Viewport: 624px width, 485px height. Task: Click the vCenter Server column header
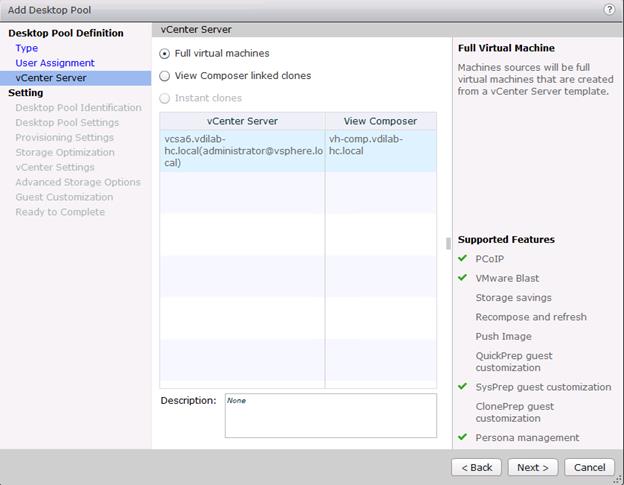point(242,121)
